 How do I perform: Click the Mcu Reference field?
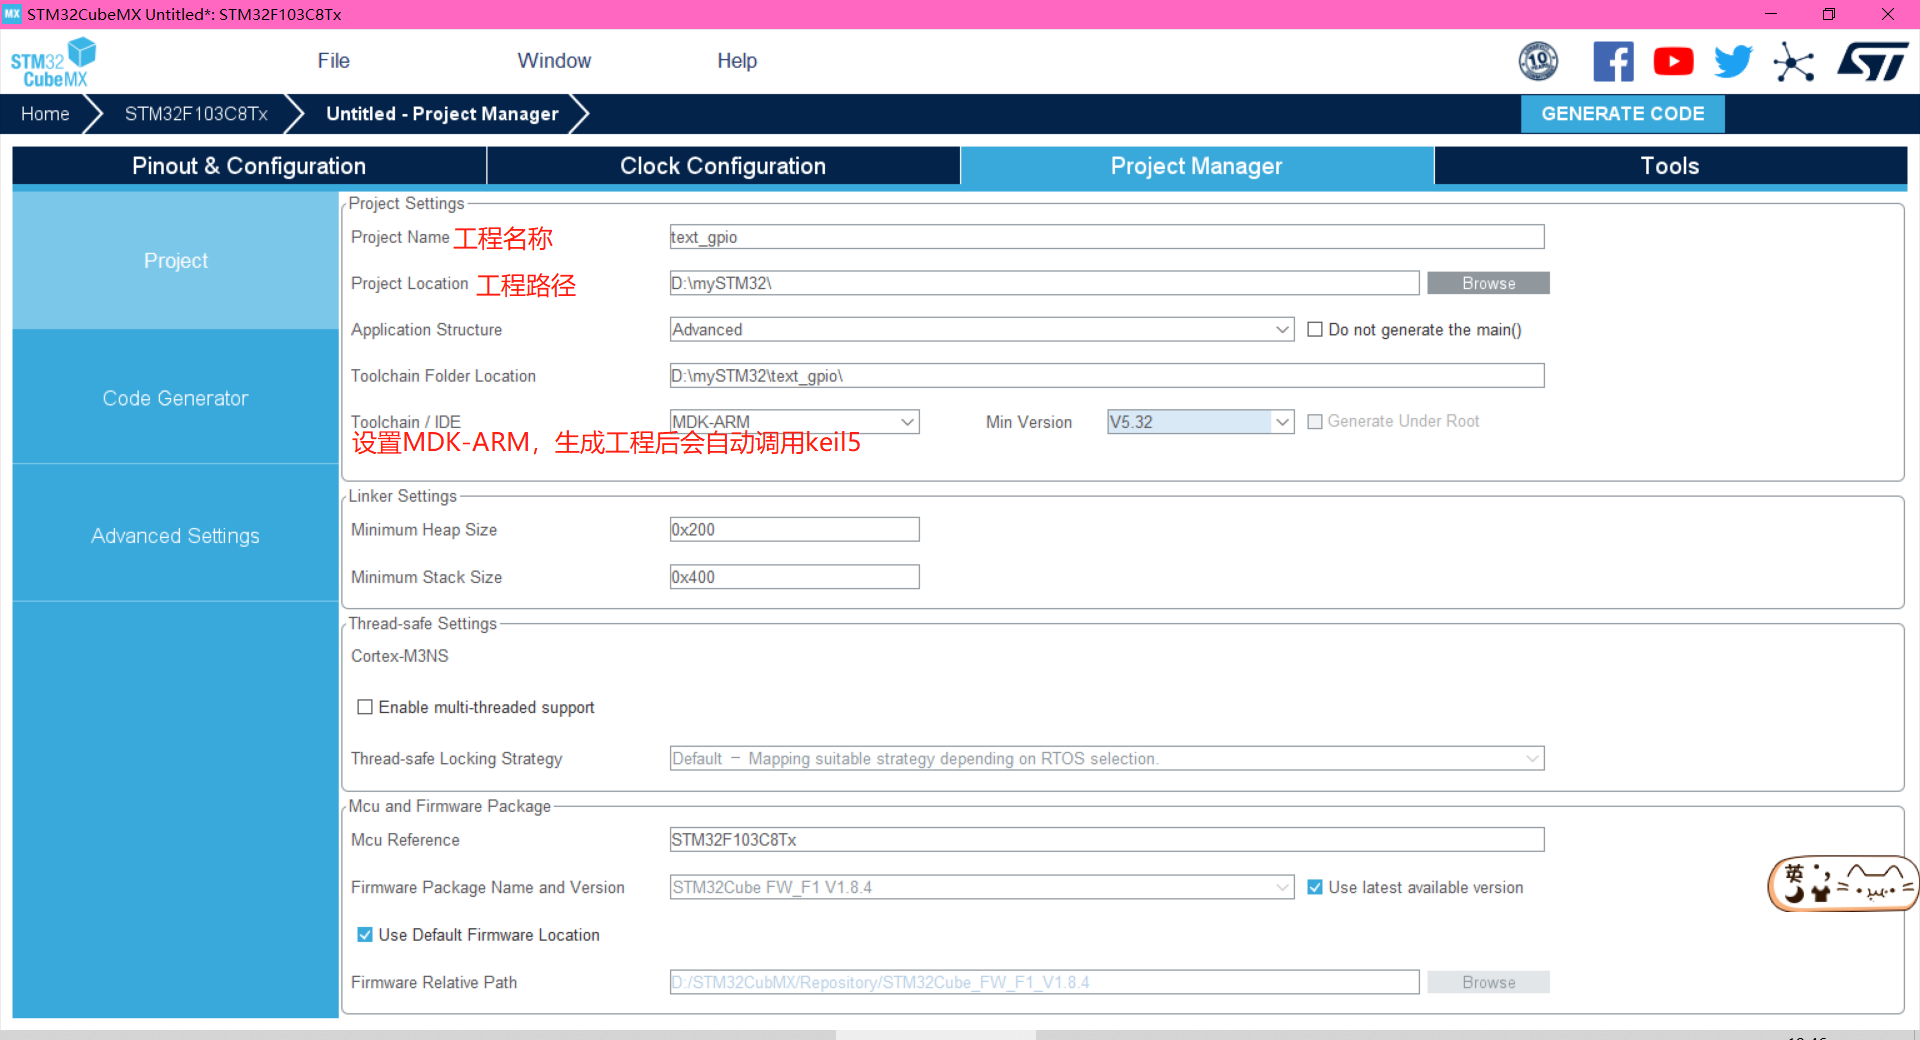point(1107,839)
